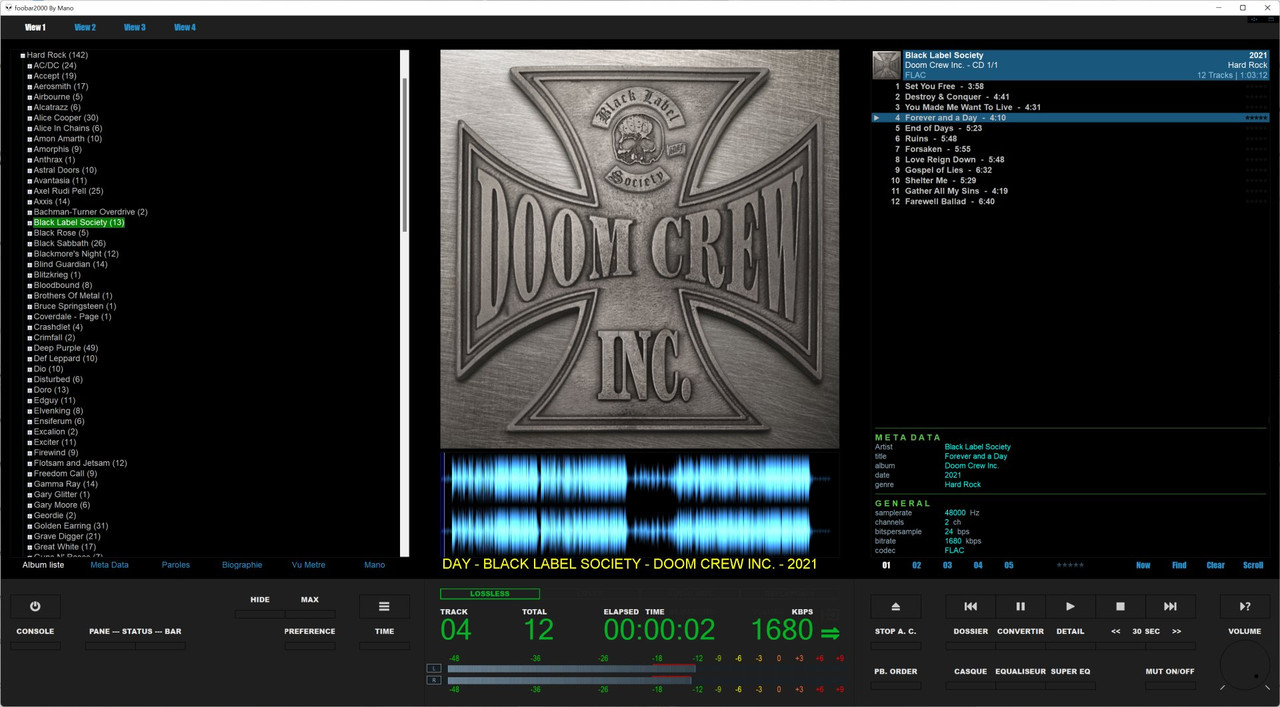Expand the Aerosmith (17) node
This screenshot has width=1280, height=707.
coord(30,87)
